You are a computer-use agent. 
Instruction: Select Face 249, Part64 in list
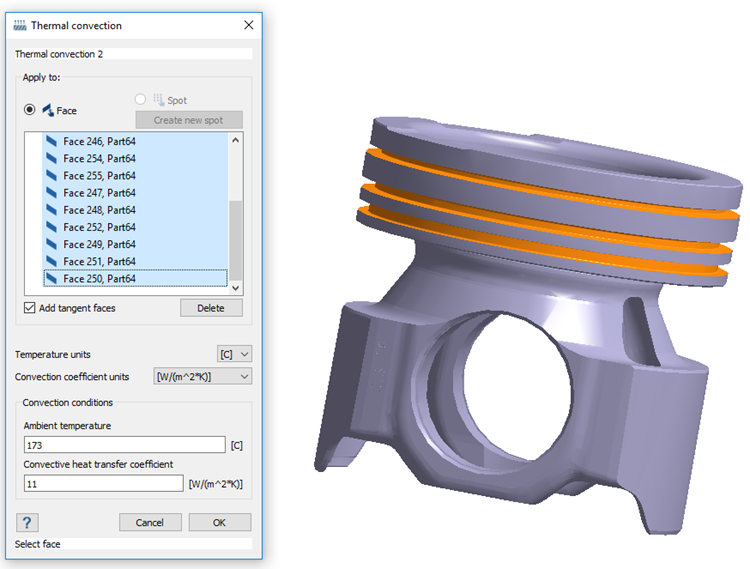point(98,244)
